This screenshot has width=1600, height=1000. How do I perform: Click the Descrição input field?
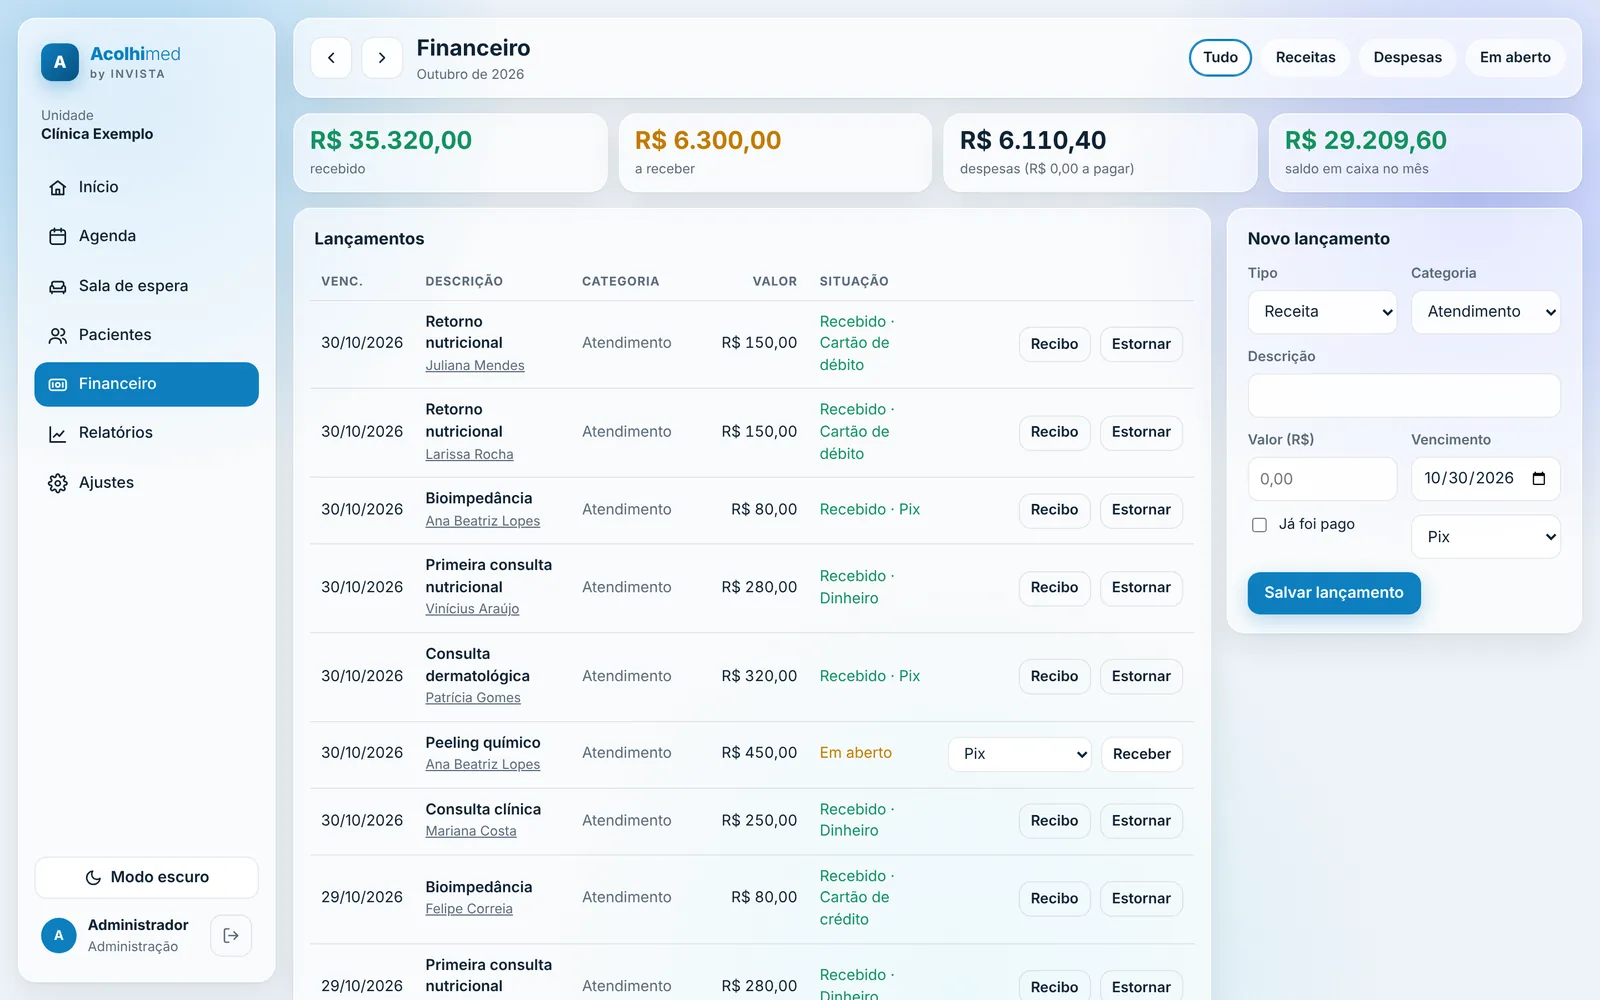(1404, 396)
